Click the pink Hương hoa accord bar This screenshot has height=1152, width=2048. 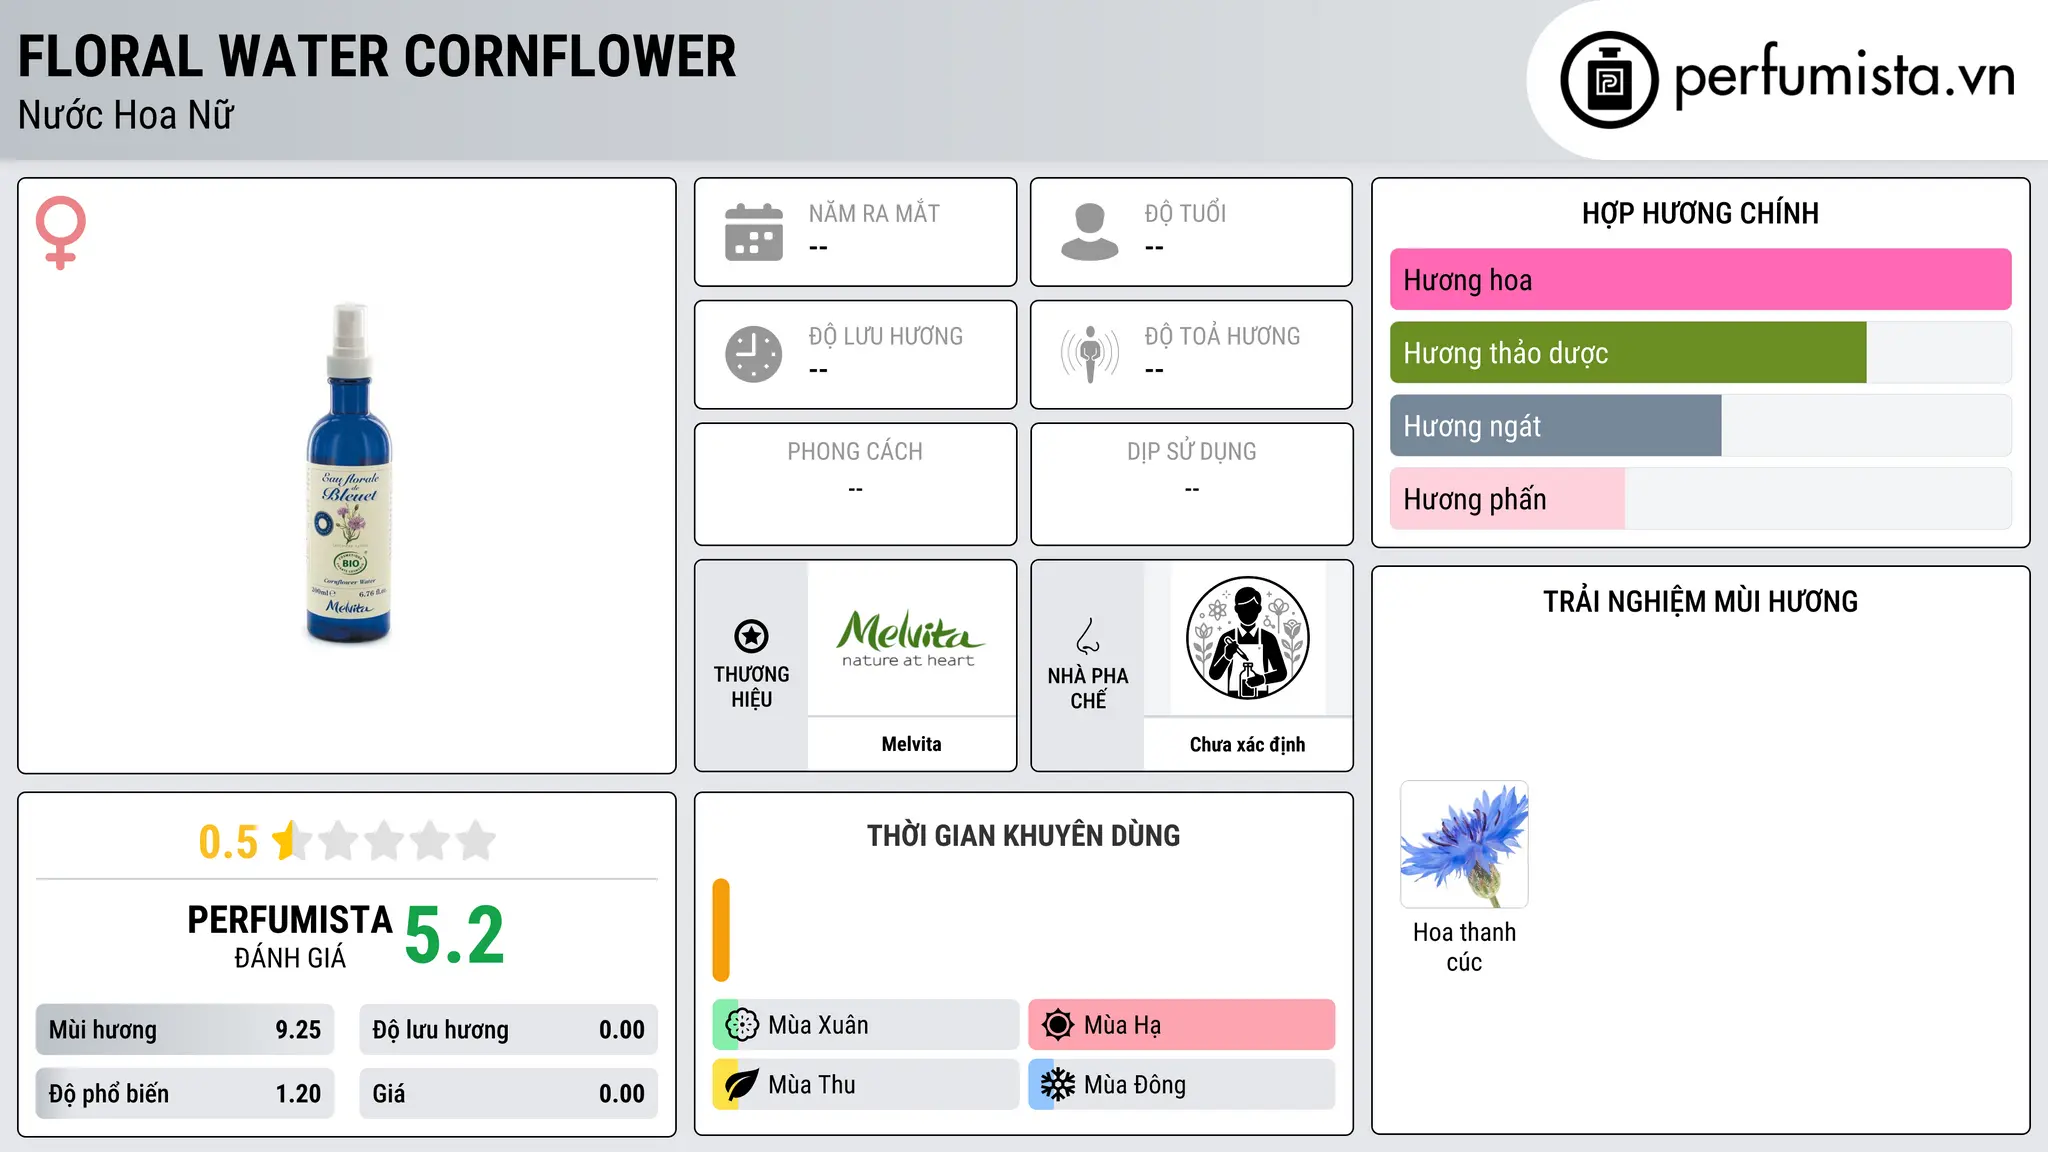1700,280
